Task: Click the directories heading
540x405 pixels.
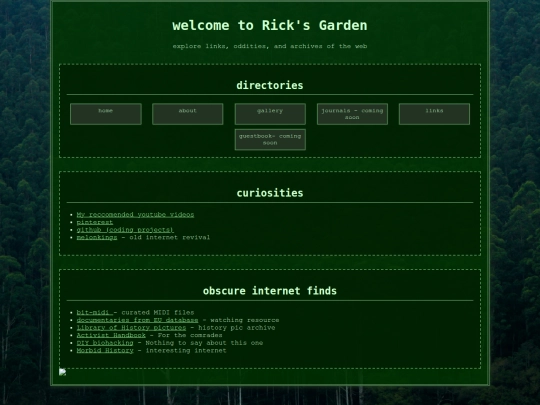Action: point(270,85)
